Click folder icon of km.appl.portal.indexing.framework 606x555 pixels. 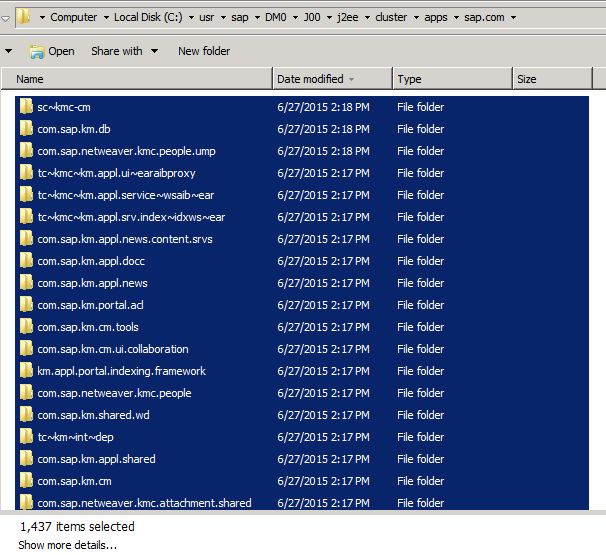(x=26, y=371)
